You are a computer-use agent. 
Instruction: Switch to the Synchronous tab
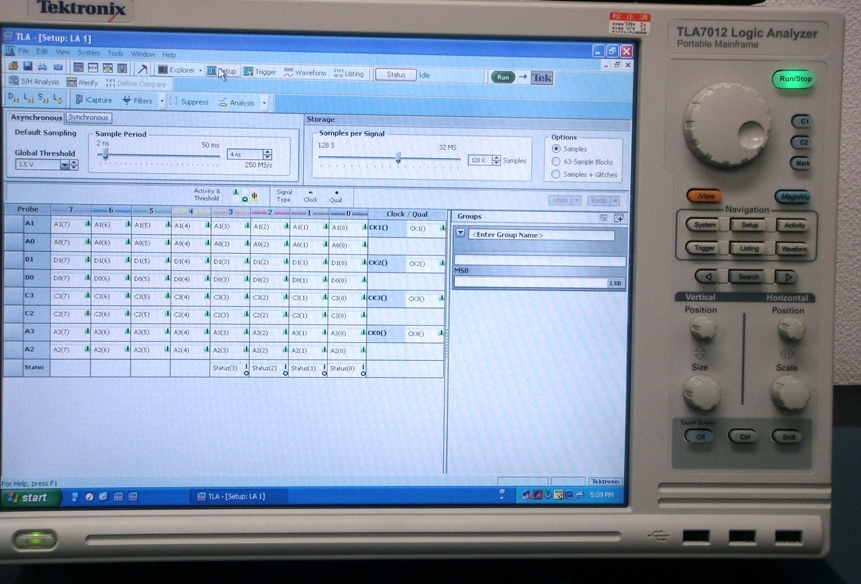coord(88,117)
